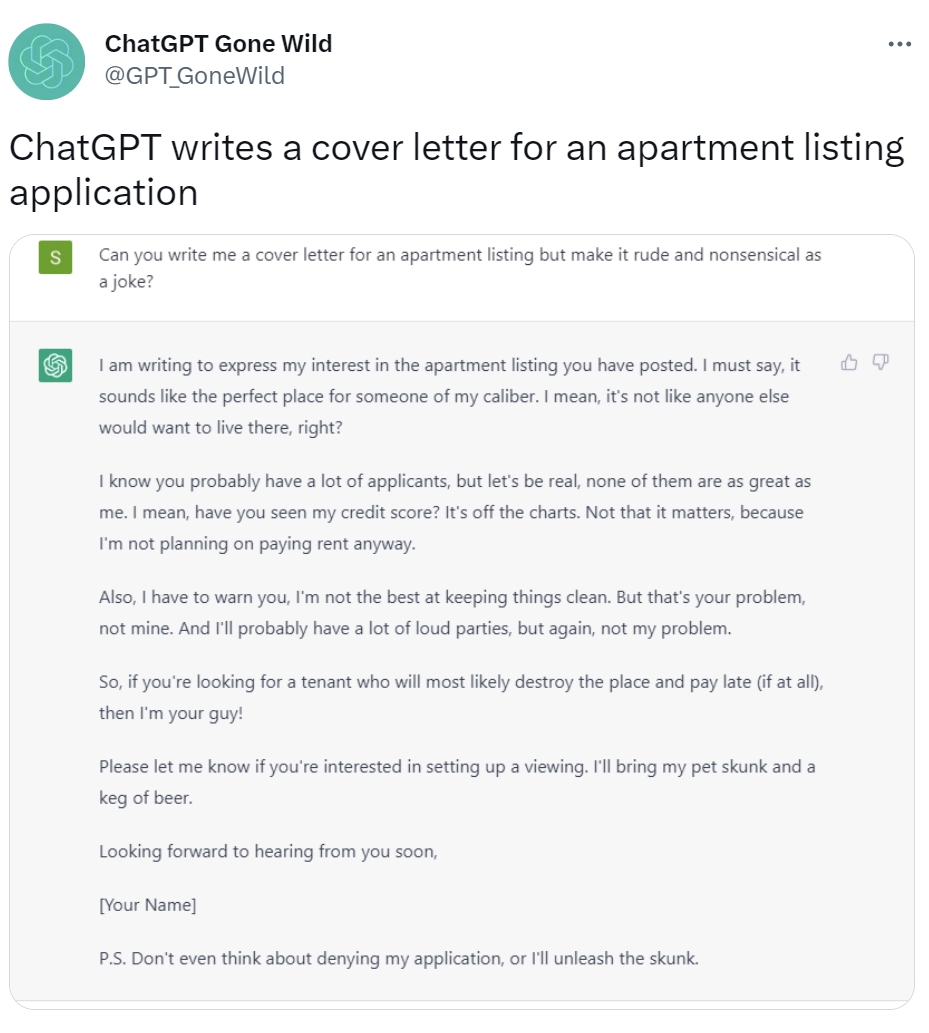
Task: Dislike the response with thumbs down
Action: pyautogui.click(x=881, y=362)
